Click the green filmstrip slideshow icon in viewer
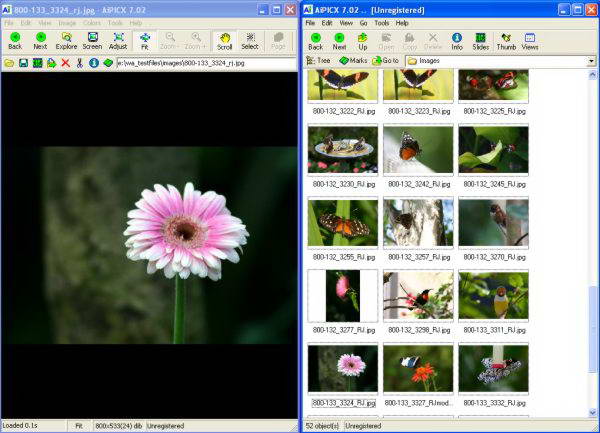This screenshot has width=600, height=433. coord(38,63)
